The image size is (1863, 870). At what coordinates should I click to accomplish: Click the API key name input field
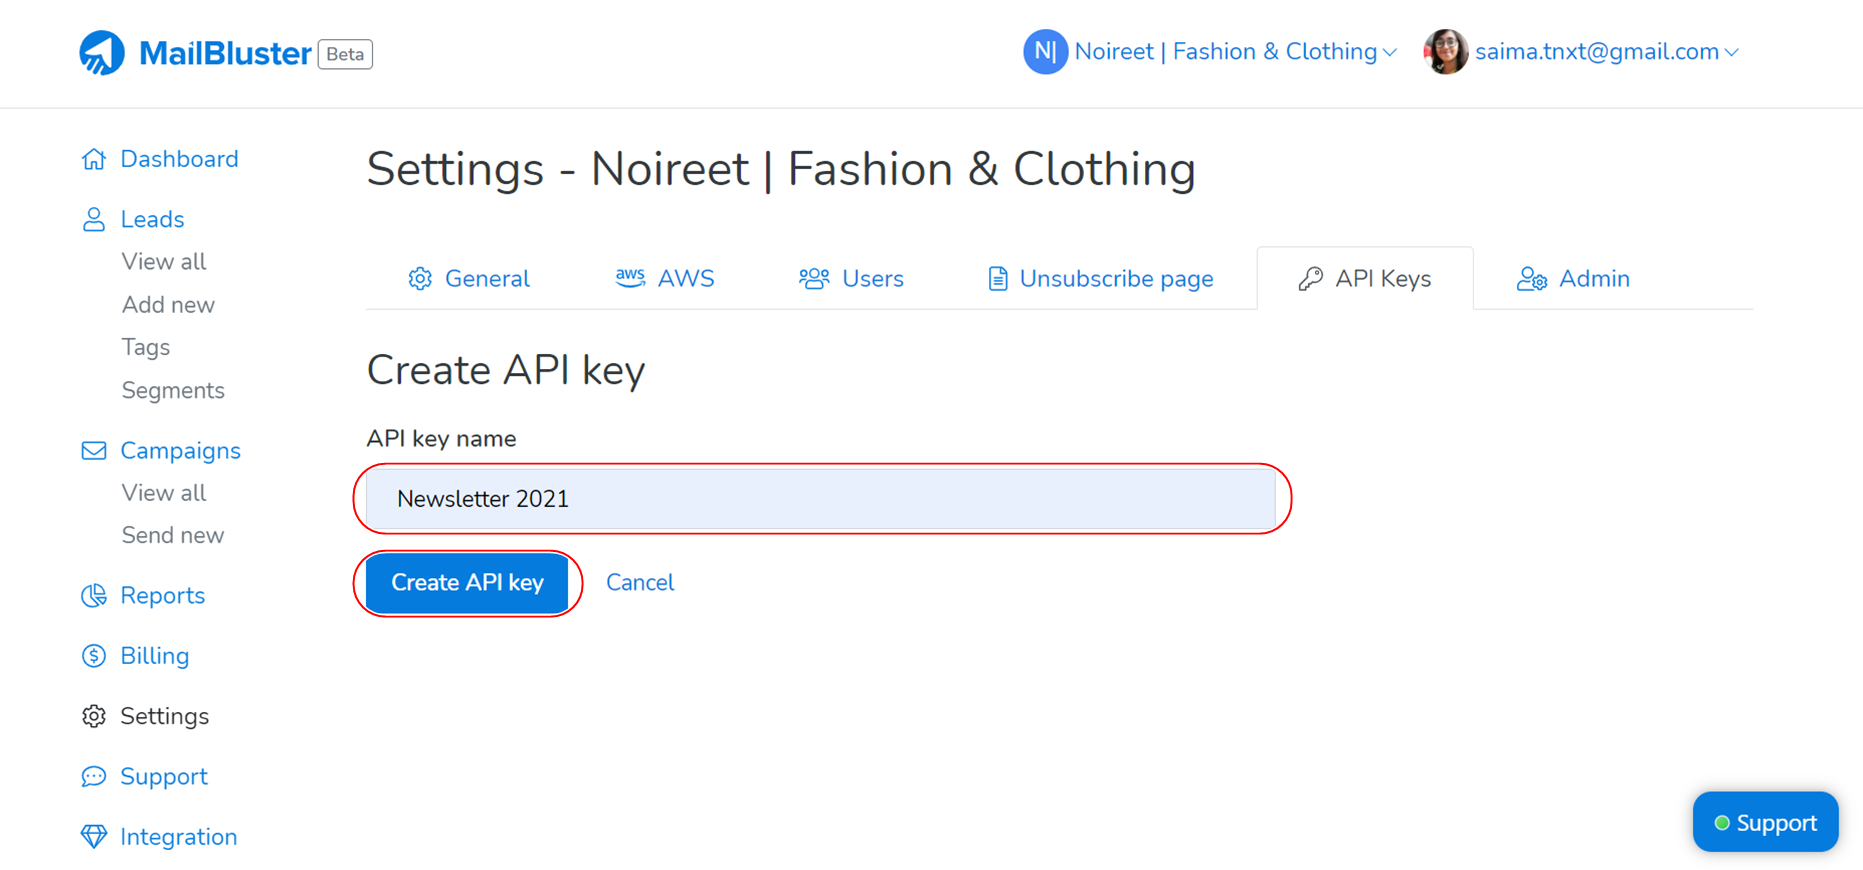[x=821, y=499]
